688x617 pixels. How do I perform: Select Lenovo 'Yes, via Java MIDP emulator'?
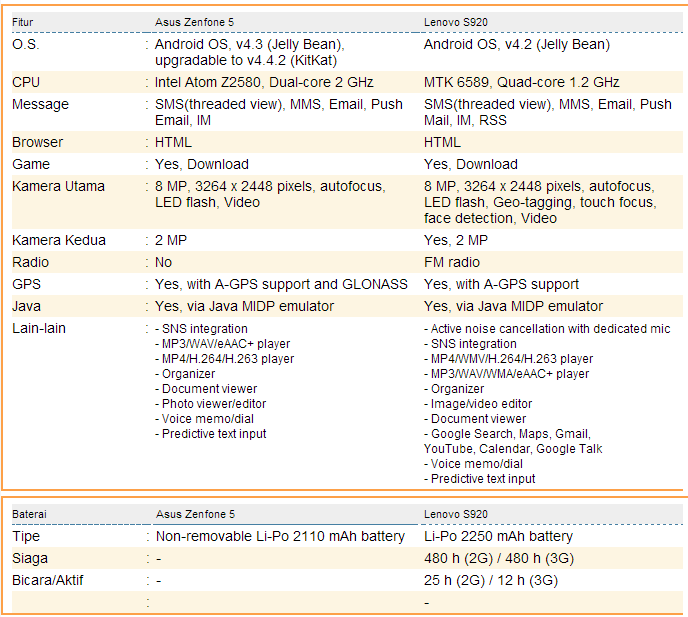[x=513, y=306]
